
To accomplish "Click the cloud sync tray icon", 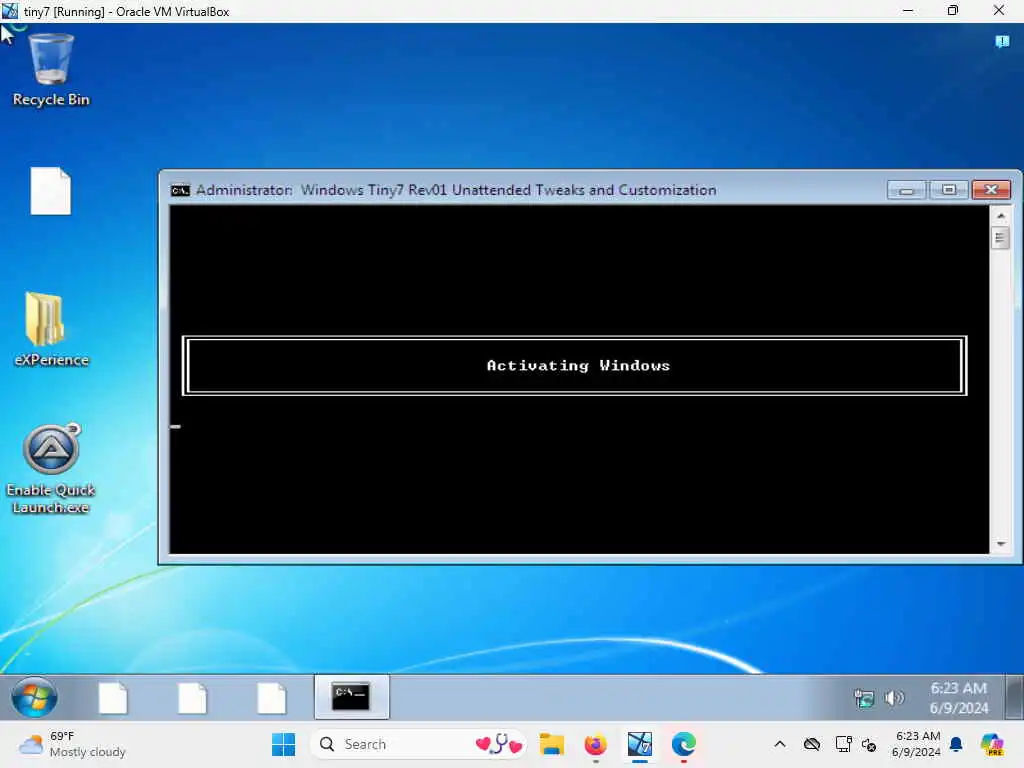I will coord(812,744).
